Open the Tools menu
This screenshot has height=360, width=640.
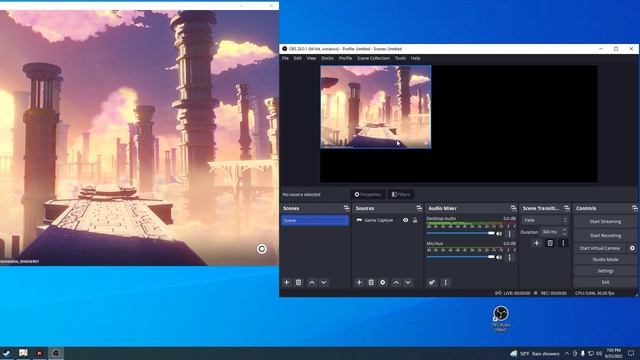pyautogui.click(x=400, y=58)
